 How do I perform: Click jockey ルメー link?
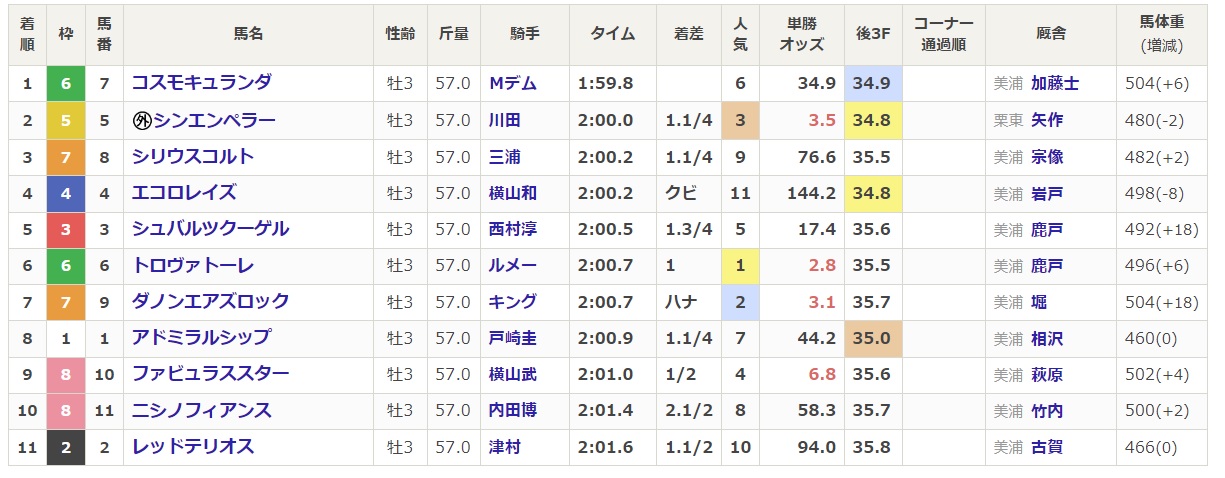pos(512,266)
